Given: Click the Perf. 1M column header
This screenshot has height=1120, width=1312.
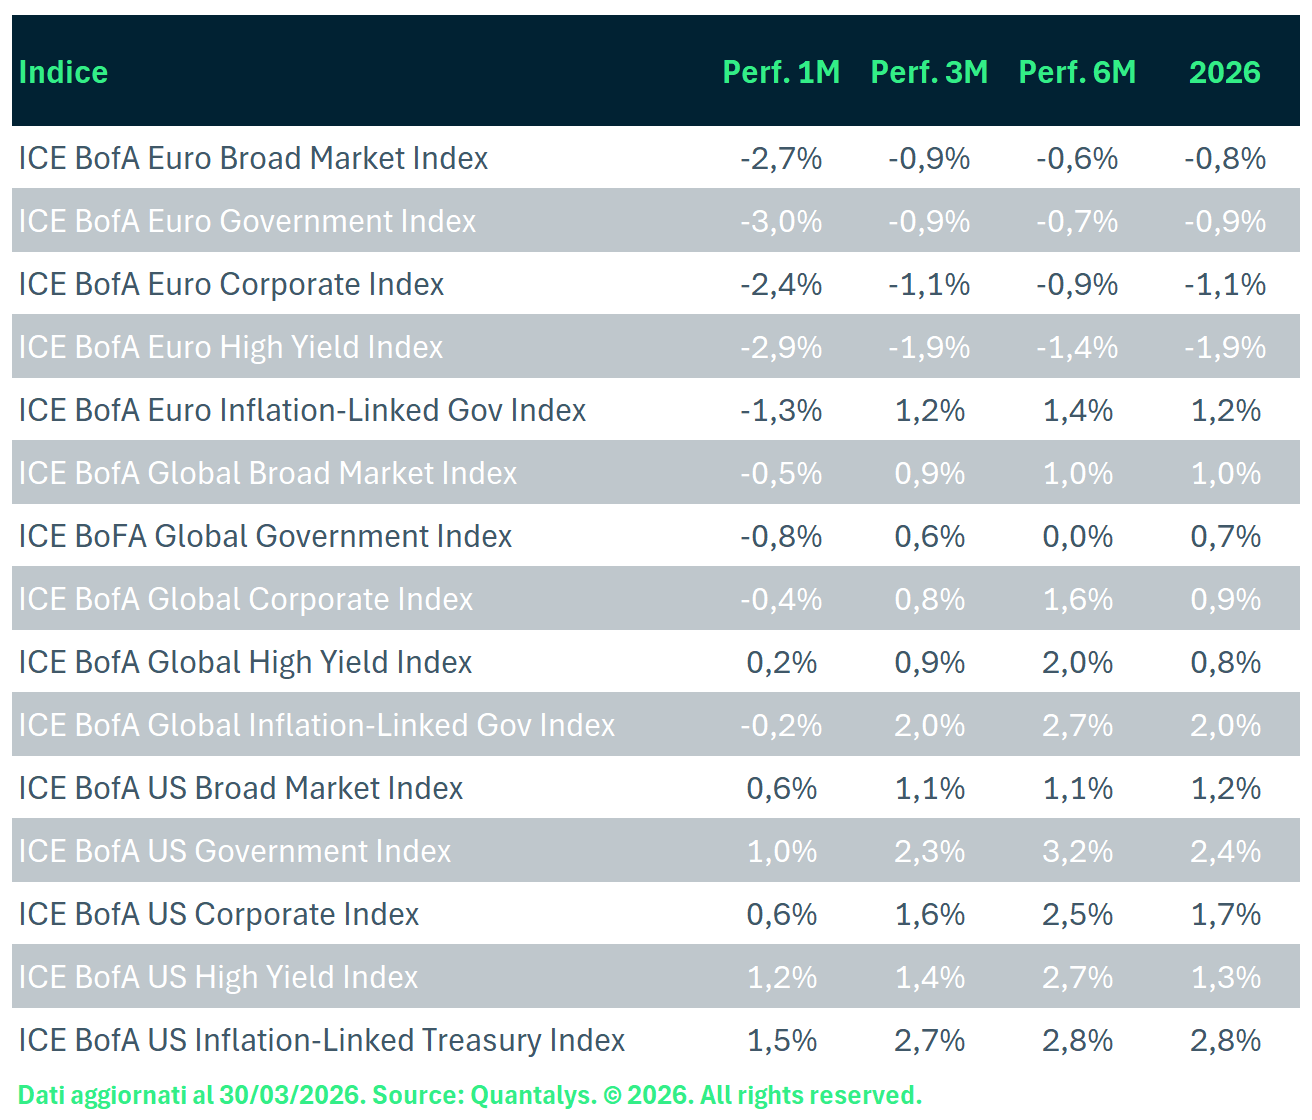Looking at the screenshot, I should [x=781, y=72].
